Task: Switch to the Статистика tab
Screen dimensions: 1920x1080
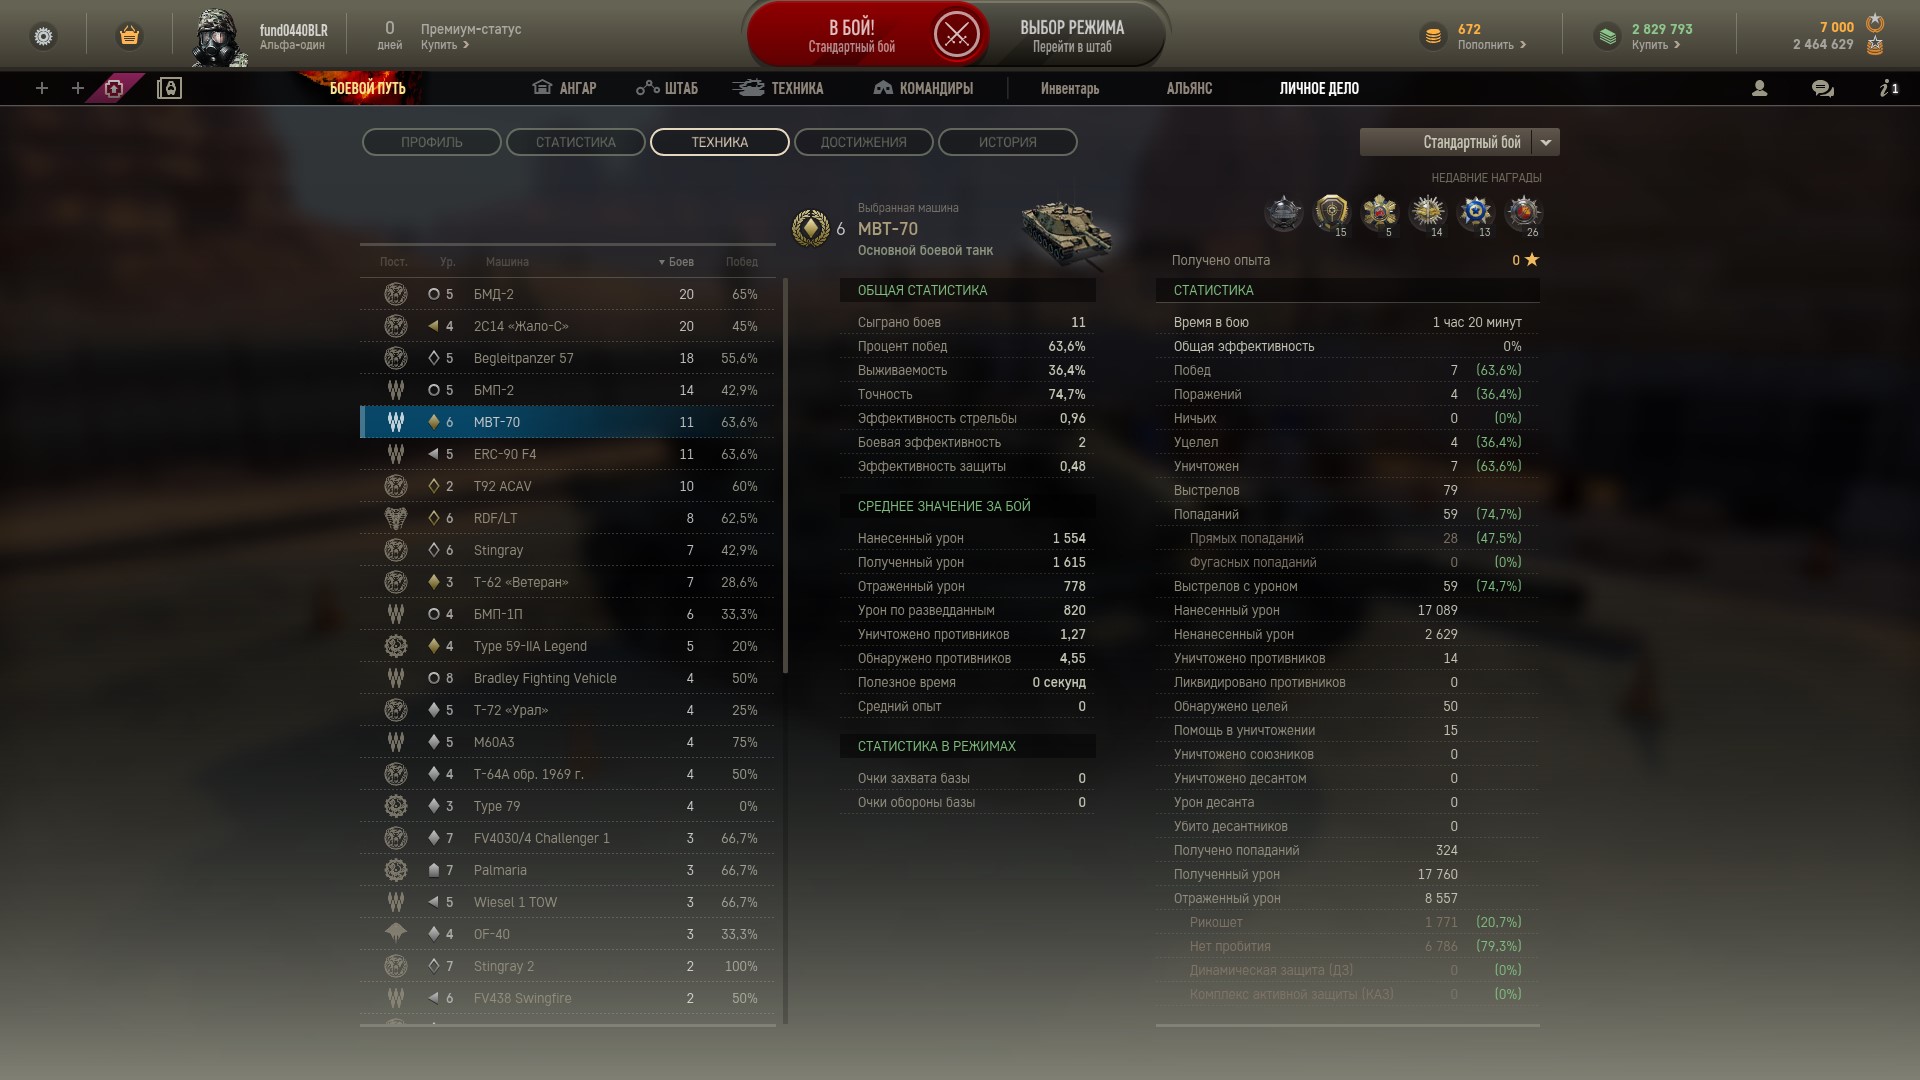Action: (576, 142)
